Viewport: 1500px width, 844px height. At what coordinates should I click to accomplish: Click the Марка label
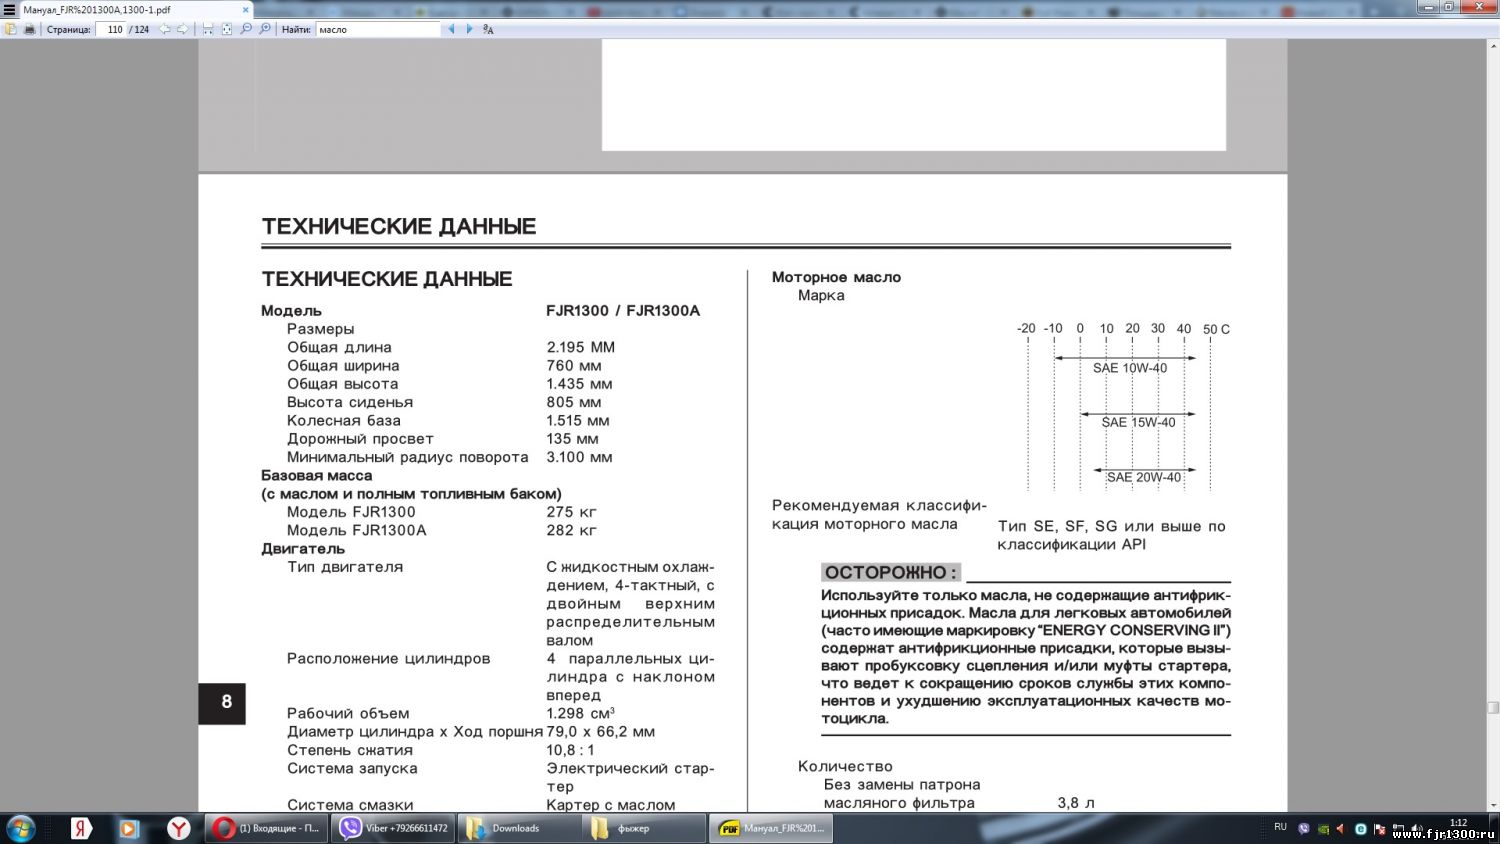point(821,296)
